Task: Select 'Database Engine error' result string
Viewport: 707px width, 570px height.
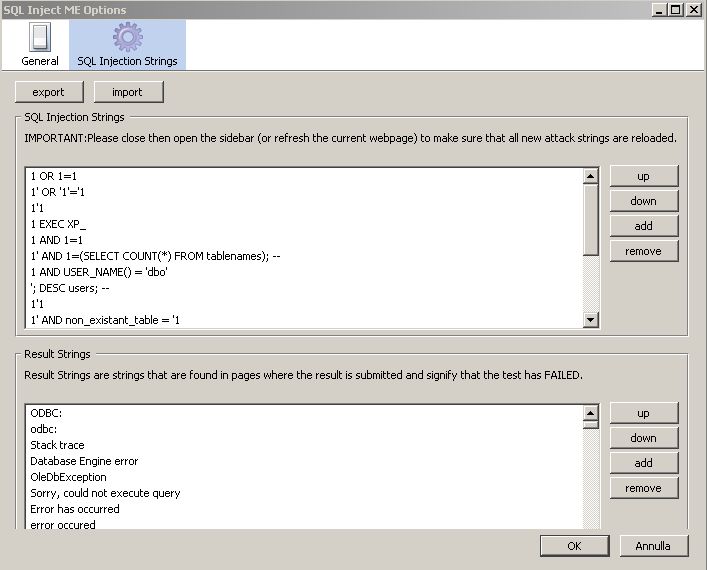Action: click(304, 461)
